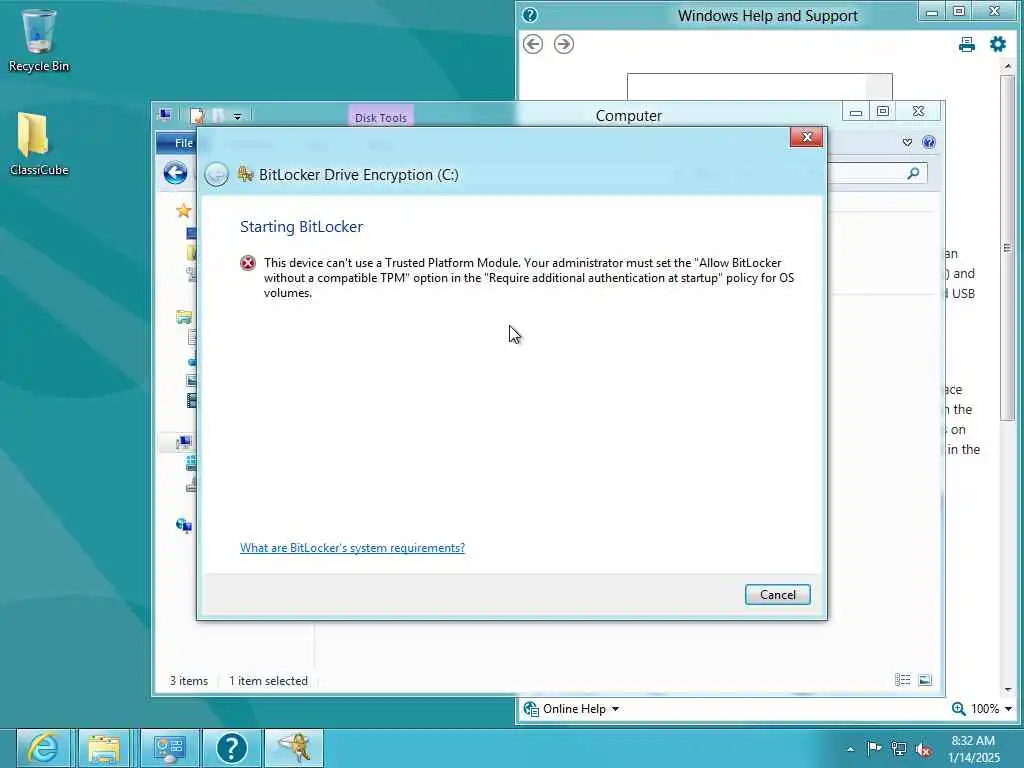Select the ClassiCube folder on desktop

point(39,144)
